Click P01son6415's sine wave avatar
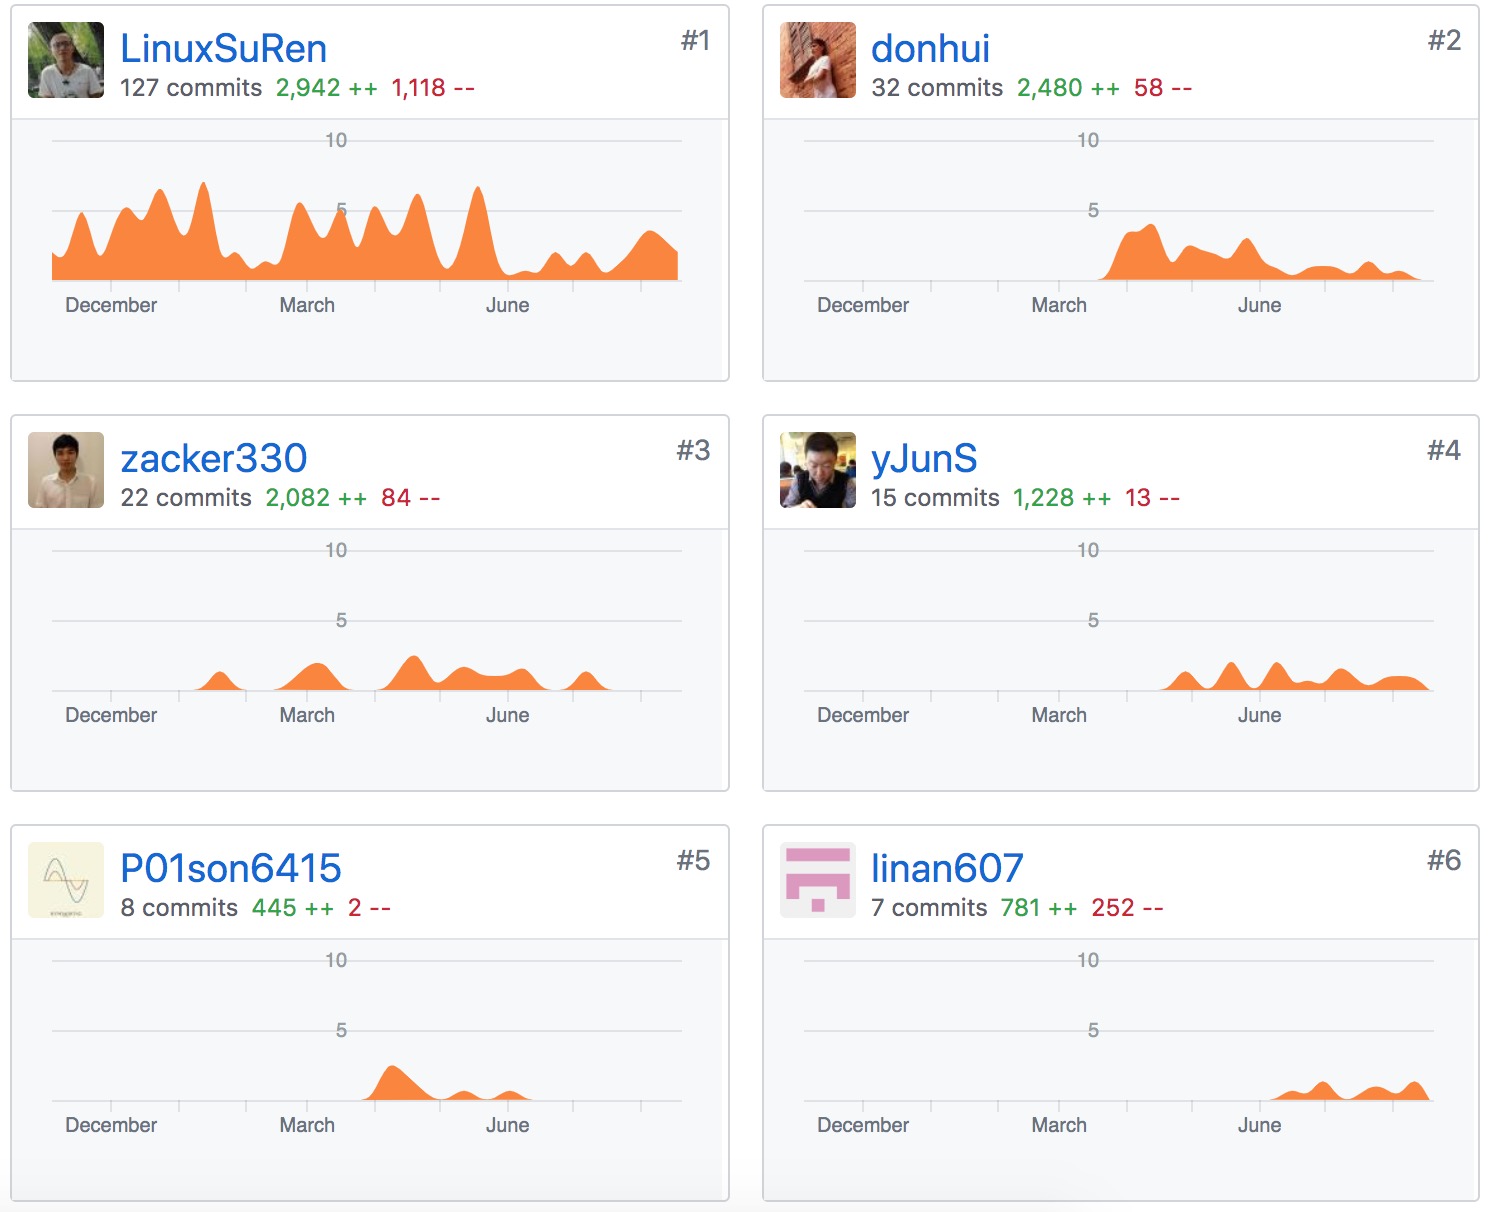1498x1212 pixels. pos(66,880)
